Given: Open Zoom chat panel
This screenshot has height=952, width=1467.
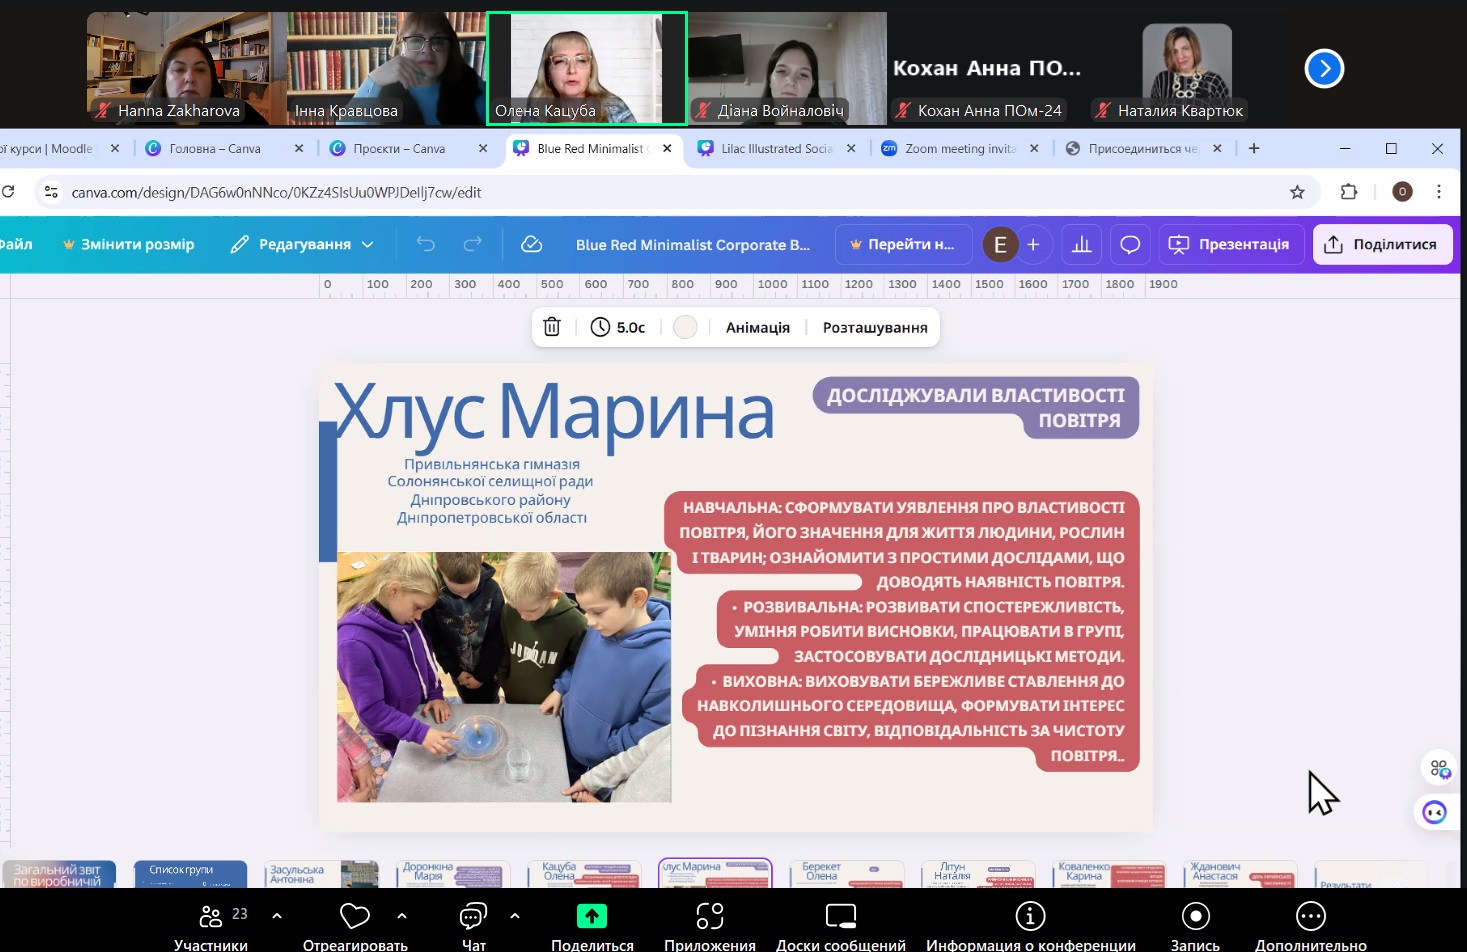Looking at the screenshot, I should (x=473, y=925).
